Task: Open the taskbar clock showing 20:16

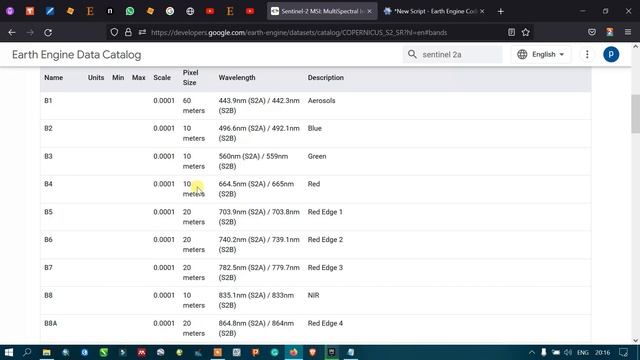Action: coord(602,352)
